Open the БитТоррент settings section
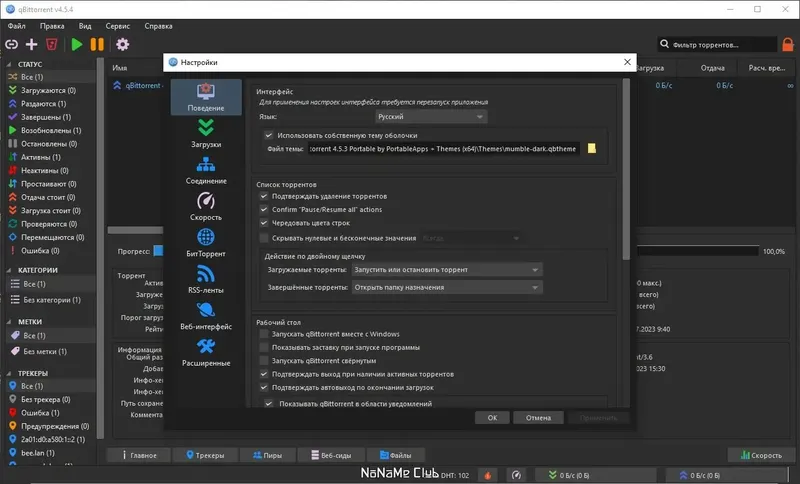The image size is (800, 484). tap(206, 243)
